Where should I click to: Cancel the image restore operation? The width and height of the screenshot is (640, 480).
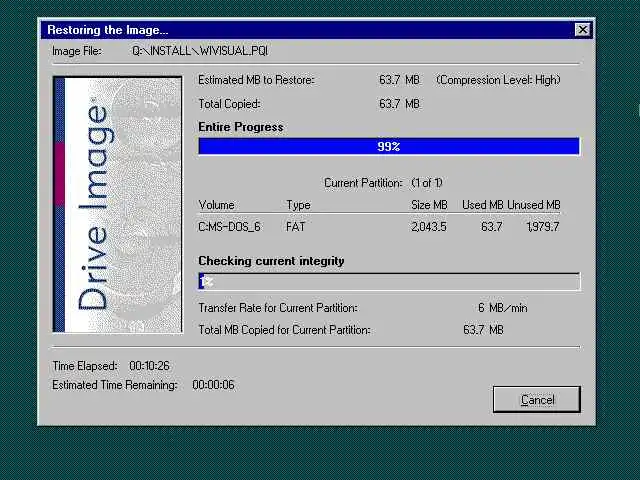[536, 399]
